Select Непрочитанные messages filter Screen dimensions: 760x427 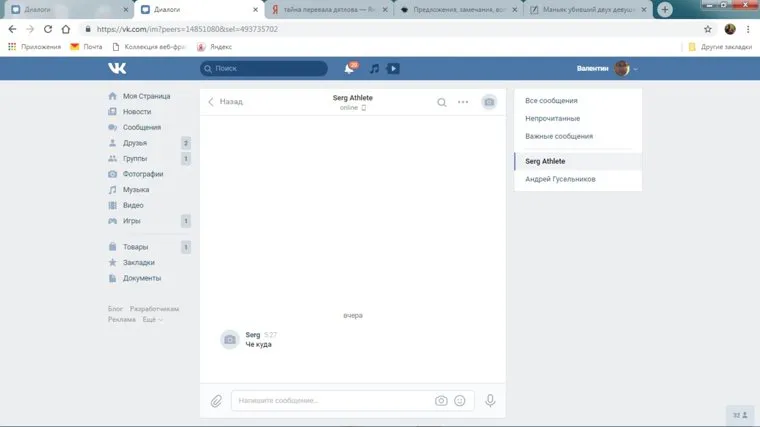pos(552,118)
